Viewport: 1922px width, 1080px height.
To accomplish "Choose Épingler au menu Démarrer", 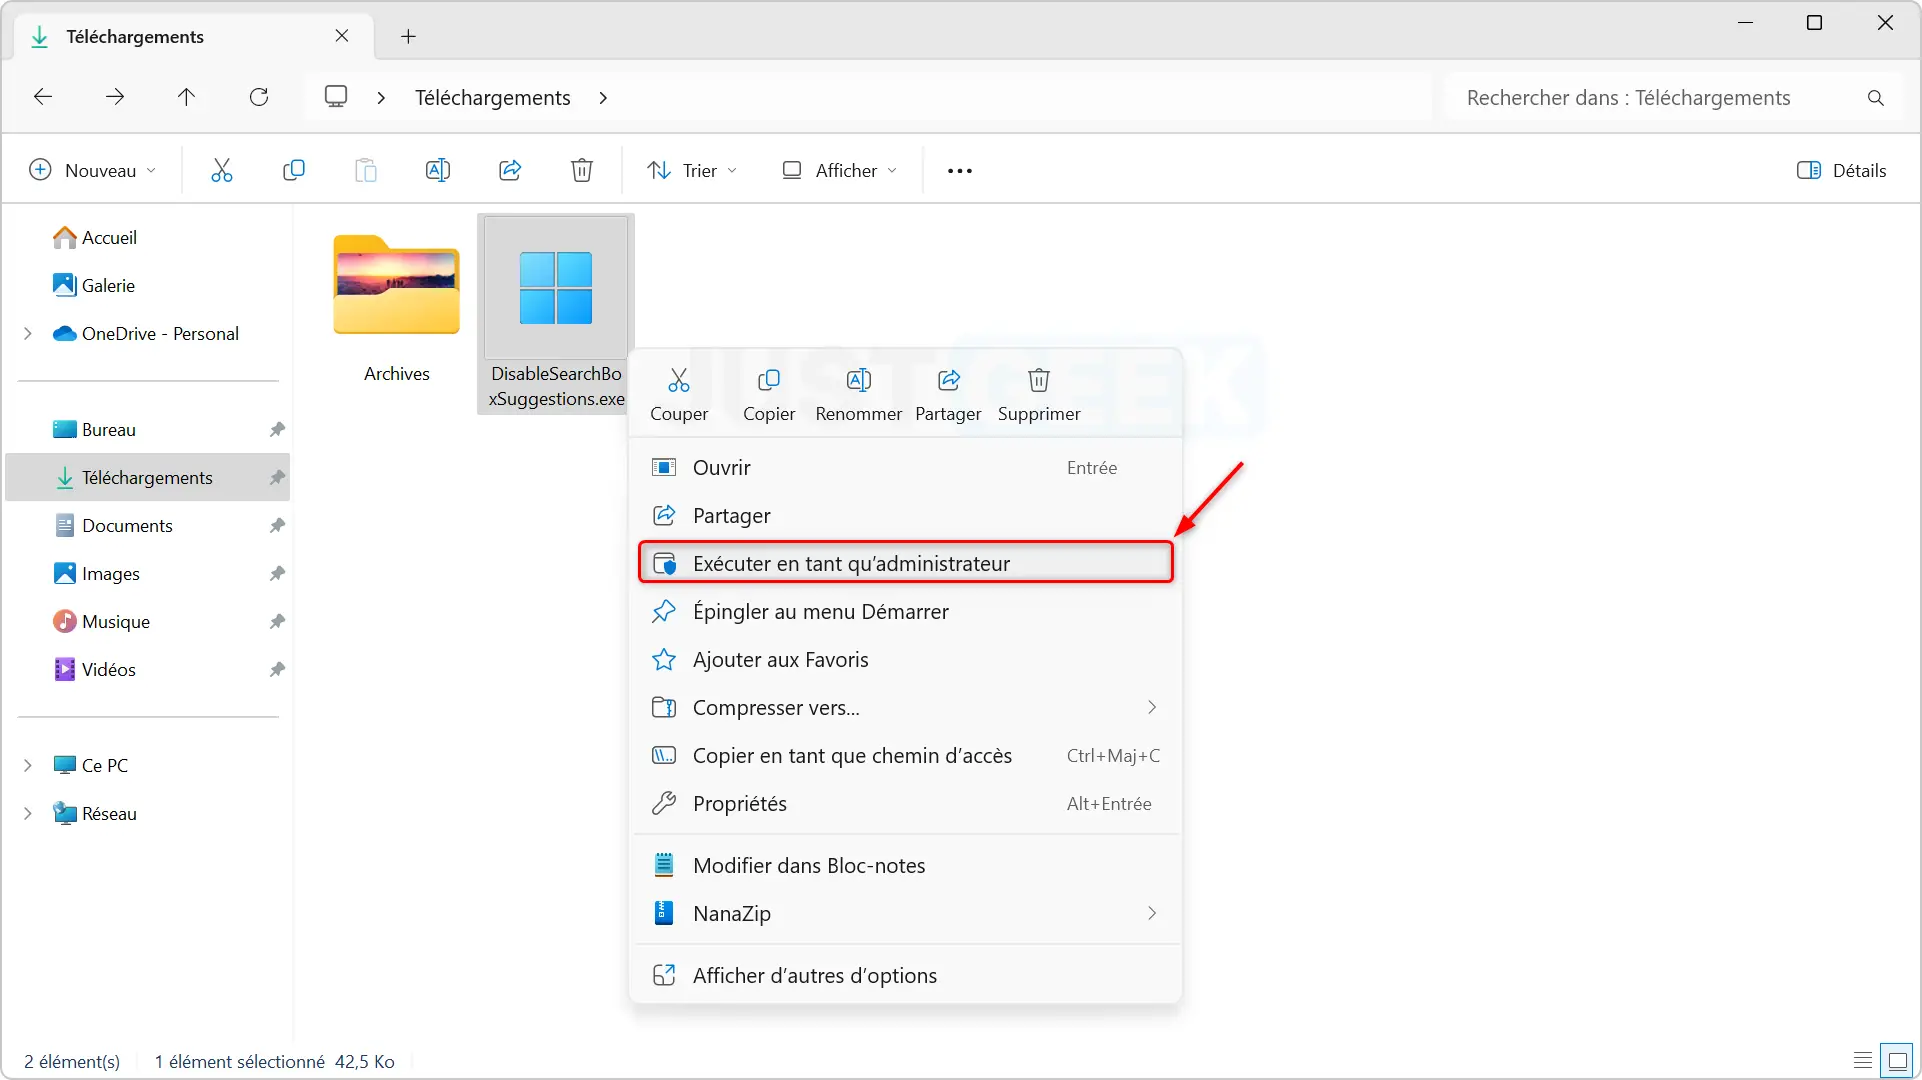I will point(905,612).
